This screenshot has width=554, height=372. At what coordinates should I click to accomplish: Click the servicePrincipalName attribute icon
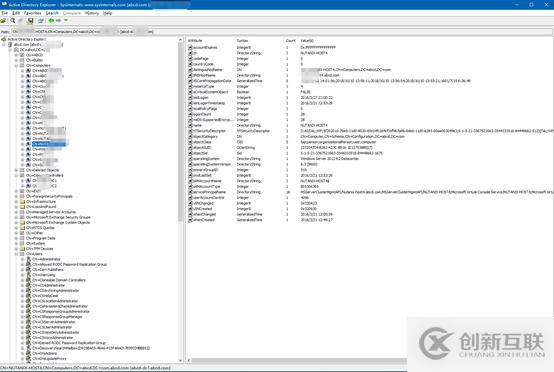pos(190,192)
